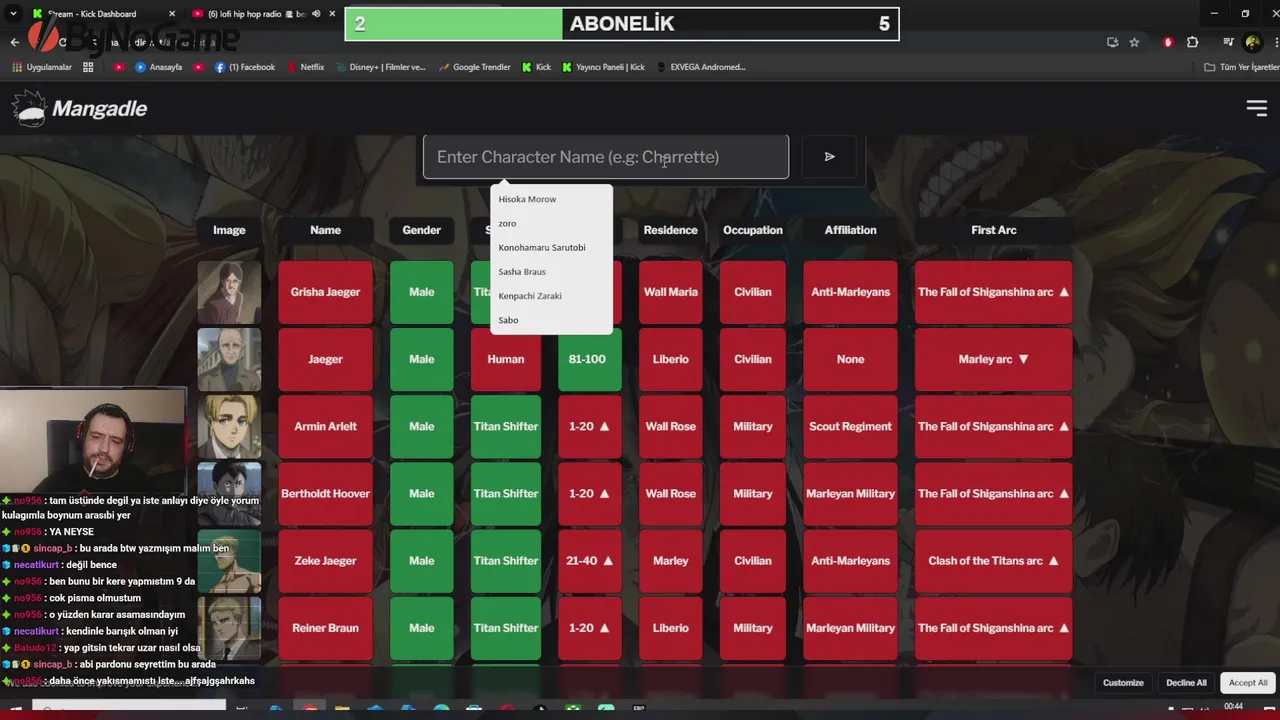Open the Netflix bookmark
Image resolution: width=1280 pixels, height=720 pixels.
pos(305,67)
